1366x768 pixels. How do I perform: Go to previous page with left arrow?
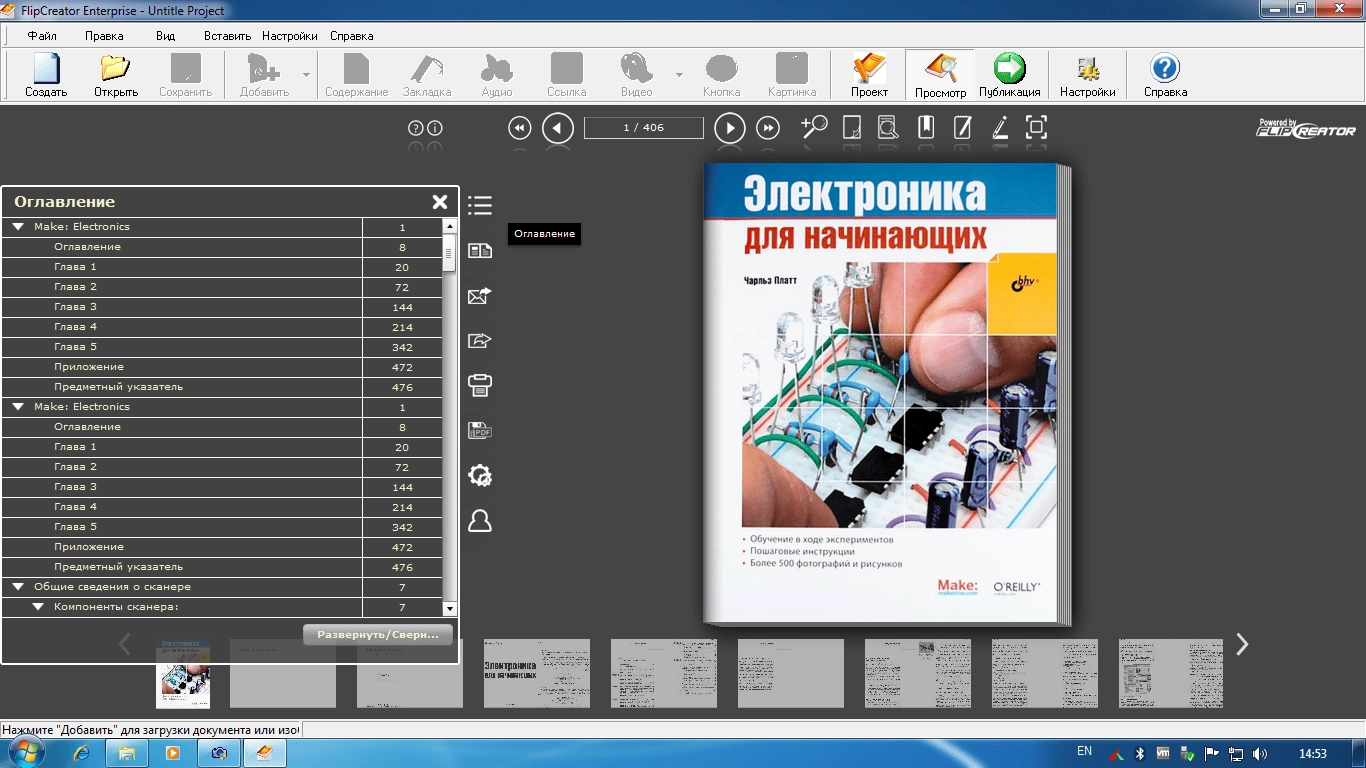click(558, 128)
